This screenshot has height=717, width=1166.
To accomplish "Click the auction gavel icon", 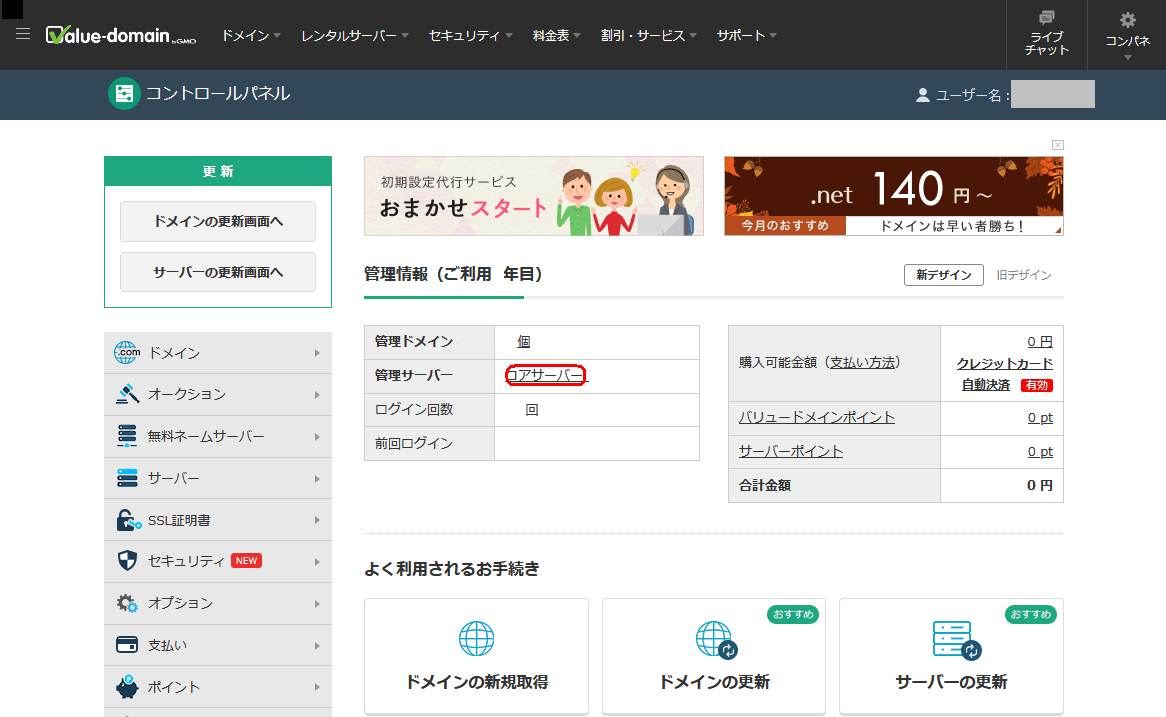I will pyautogui.click(x=127, y=394).
